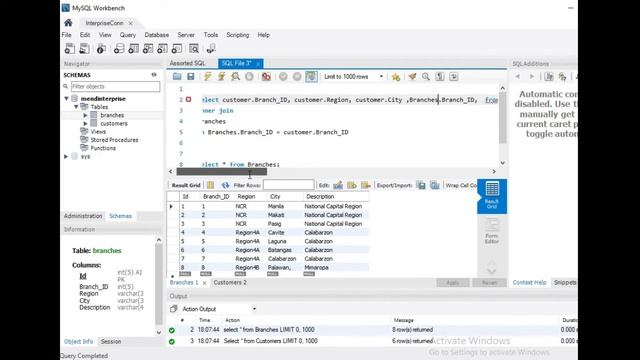Create a new table icon
Screen dimensions: 640x360
pyautogui.click(x=133, y=49)
